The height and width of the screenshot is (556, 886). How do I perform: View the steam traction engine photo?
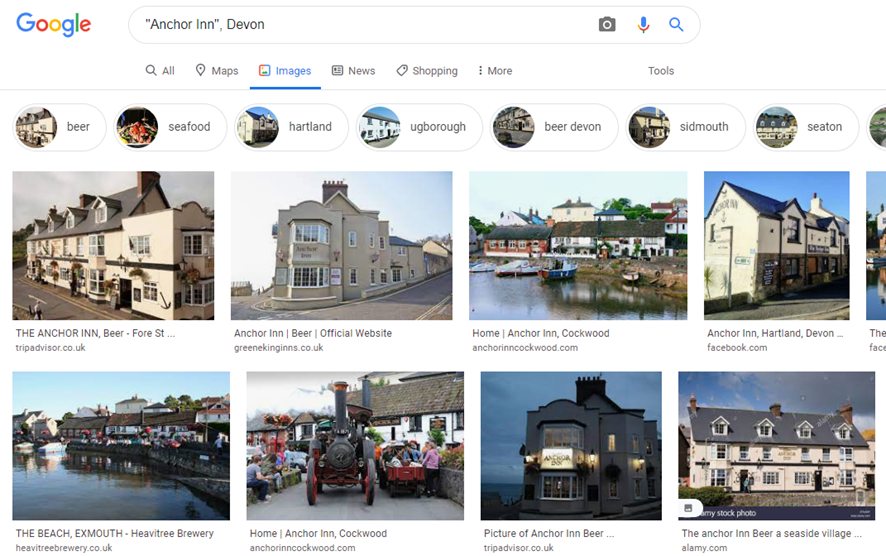pyautogui.click(x=355, y=445)
